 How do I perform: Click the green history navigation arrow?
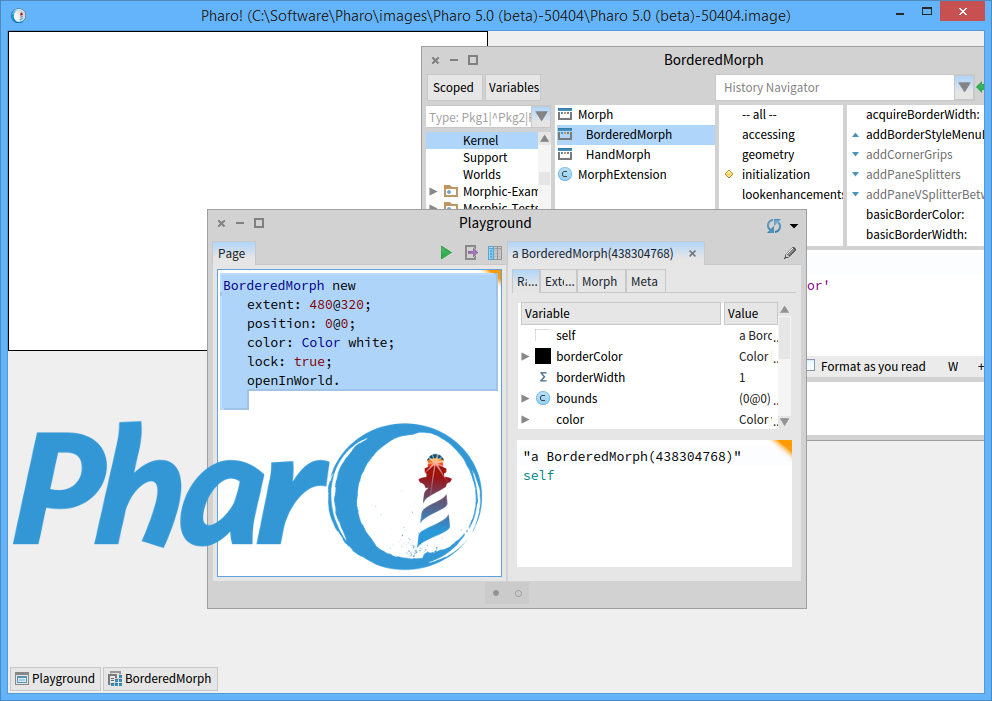click(x=981, y=87)
